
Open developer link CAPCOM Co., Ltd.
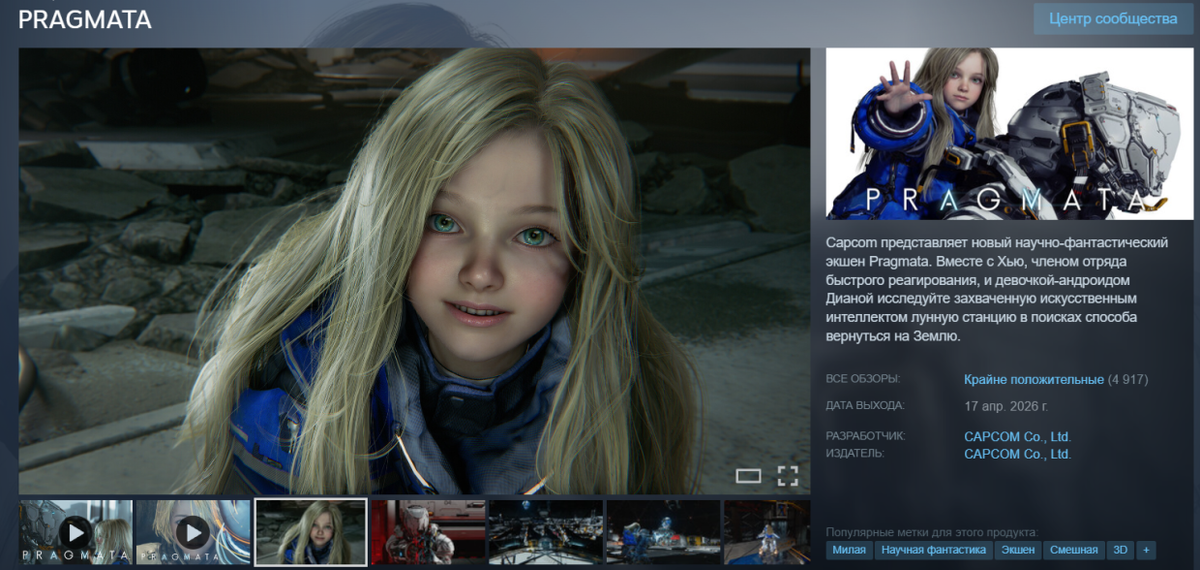[x=1017, y=437]
